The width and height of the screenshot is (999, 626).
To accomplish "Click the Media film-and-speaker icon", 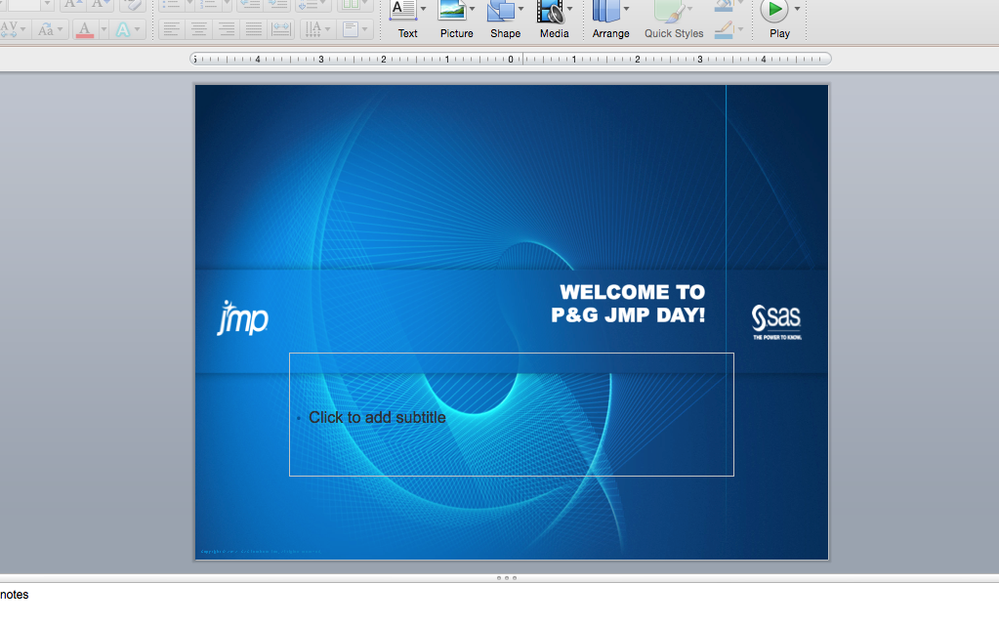I will coord(550,11).
